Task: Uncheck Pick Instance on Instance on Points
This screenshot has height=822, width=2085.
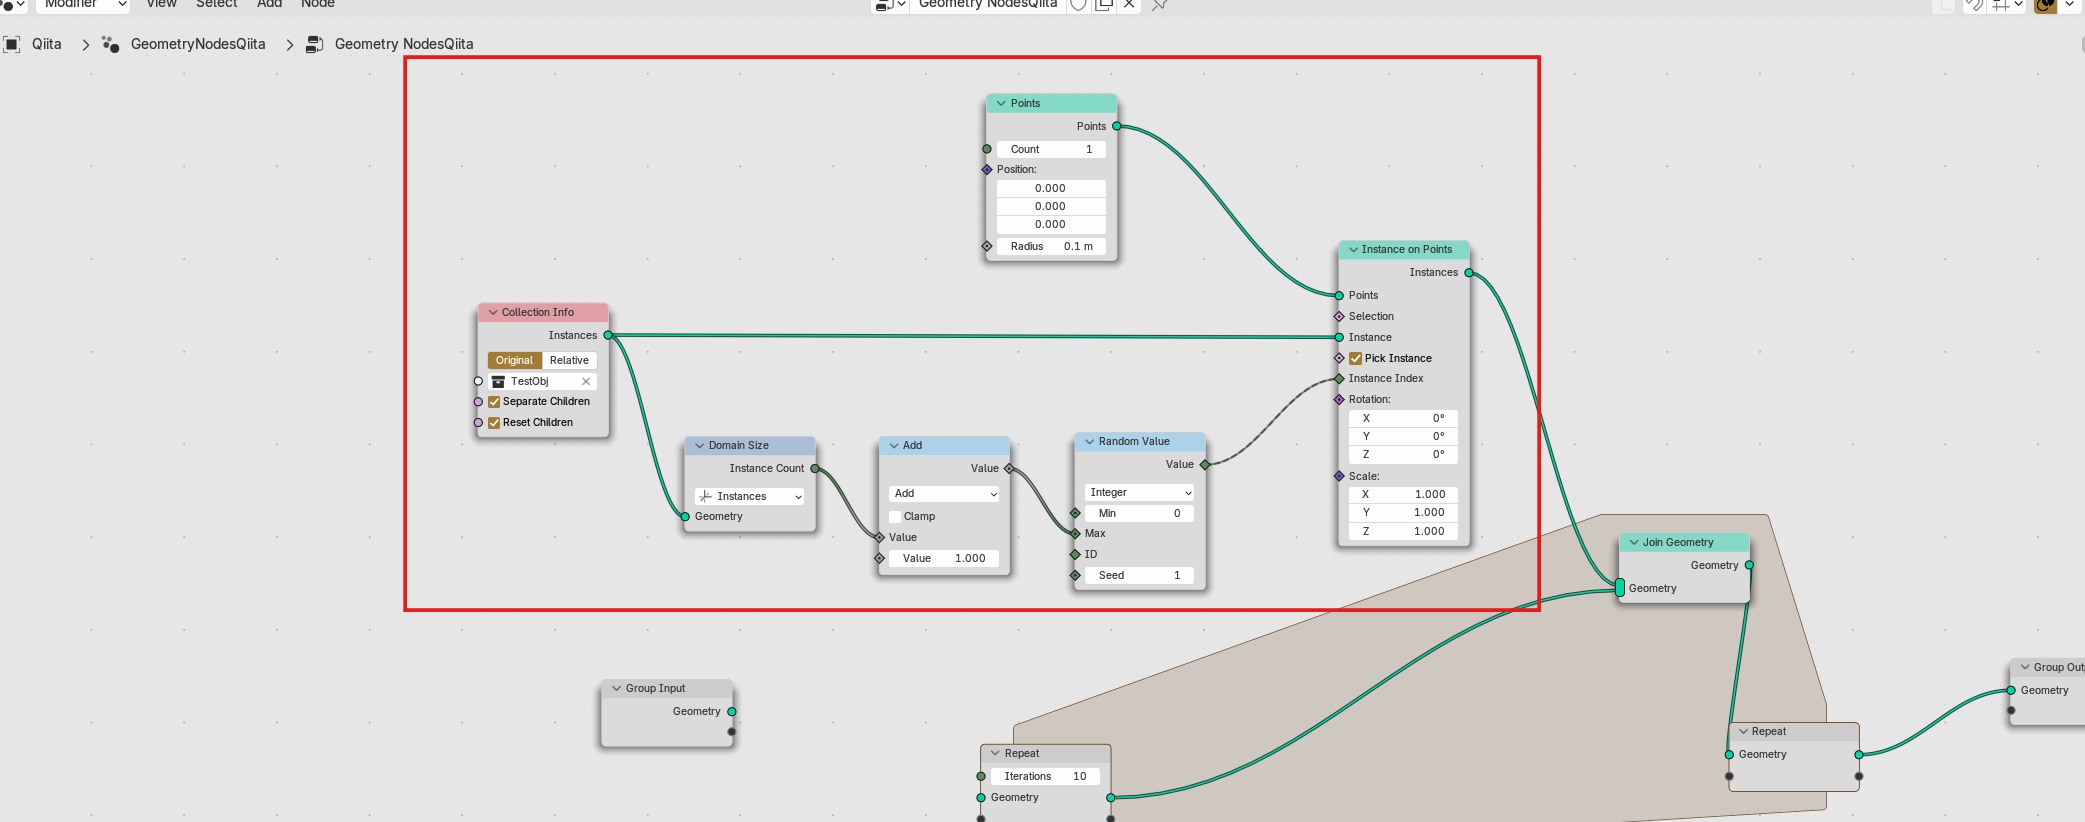Action: (x=1356, y=358)
